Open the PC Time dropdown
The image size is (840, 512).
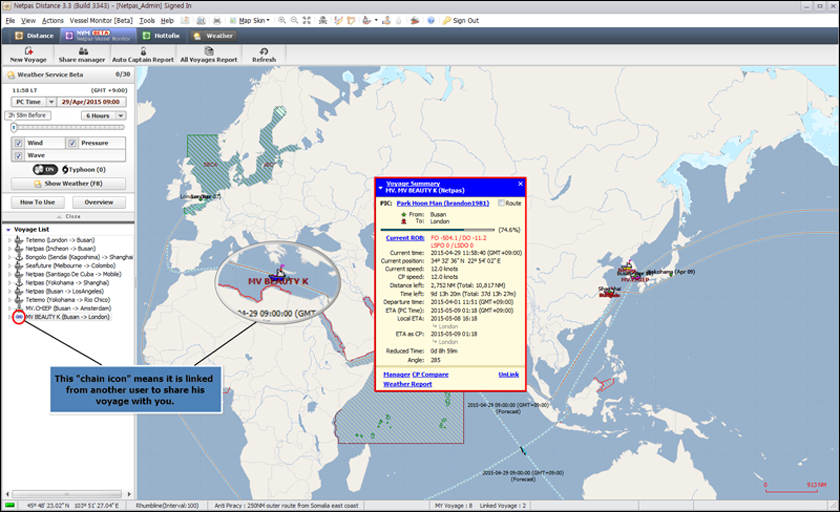(51, 102)
